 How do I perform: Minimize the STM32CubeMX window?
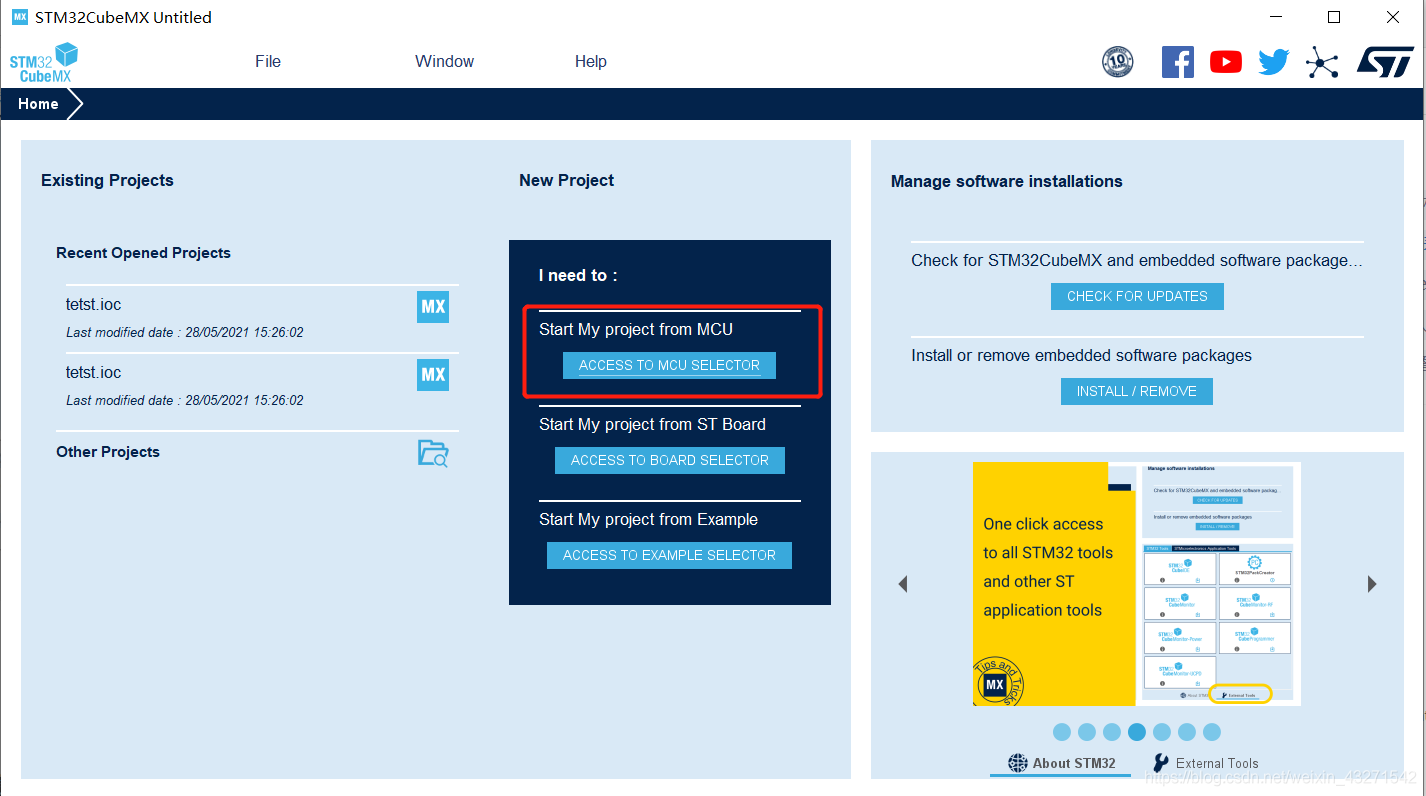(x=1274, y=17)
